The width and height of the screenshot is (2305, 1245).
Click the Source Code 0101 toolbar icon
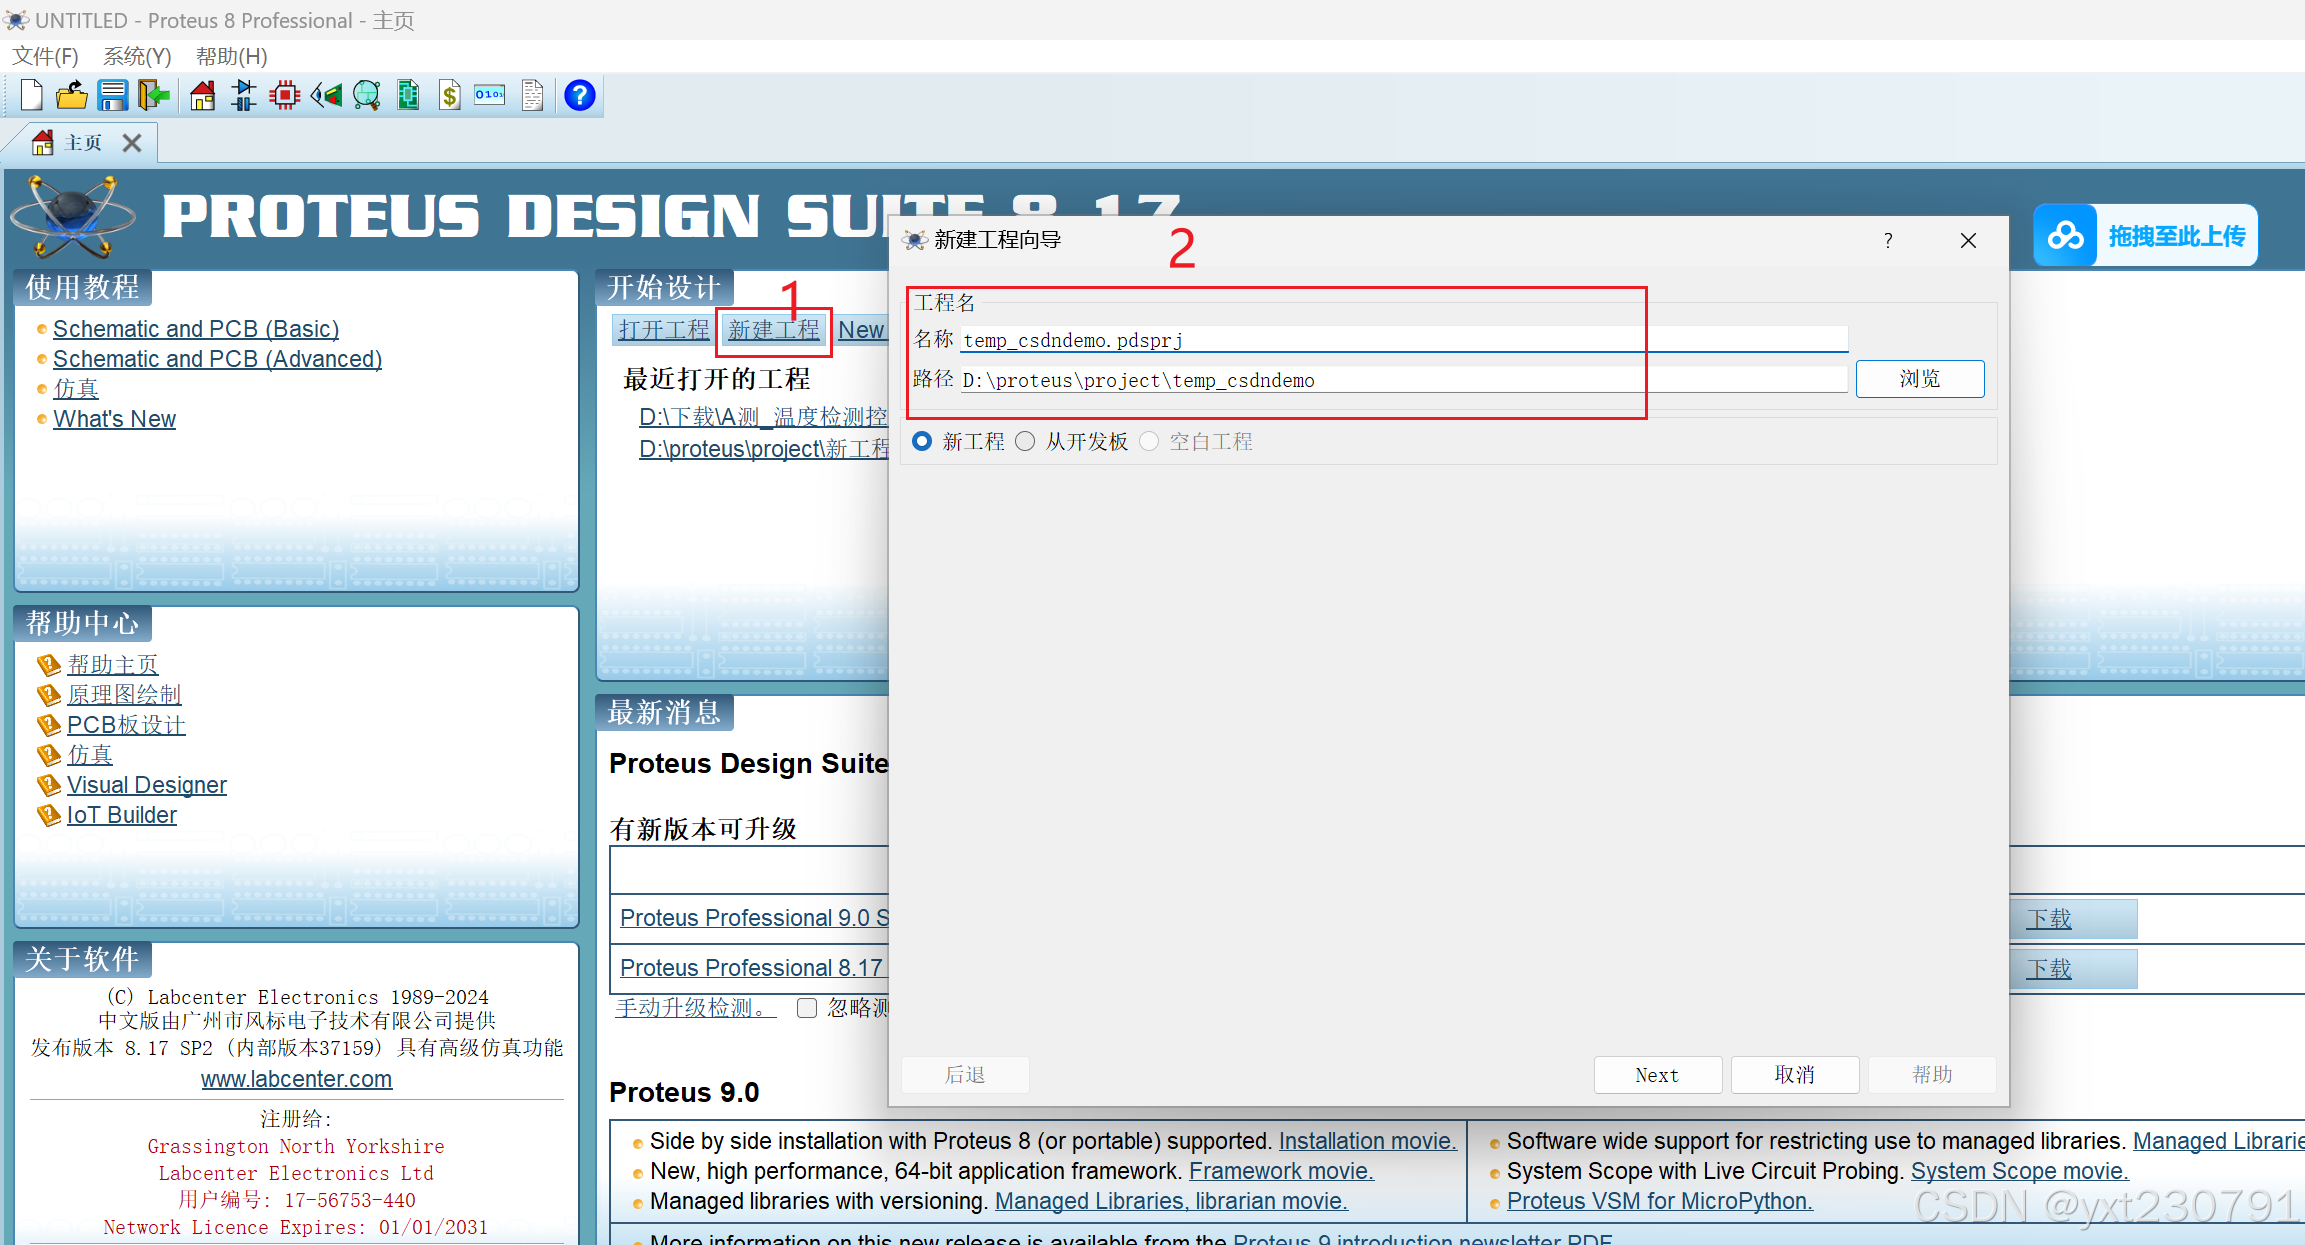(490, 96)
